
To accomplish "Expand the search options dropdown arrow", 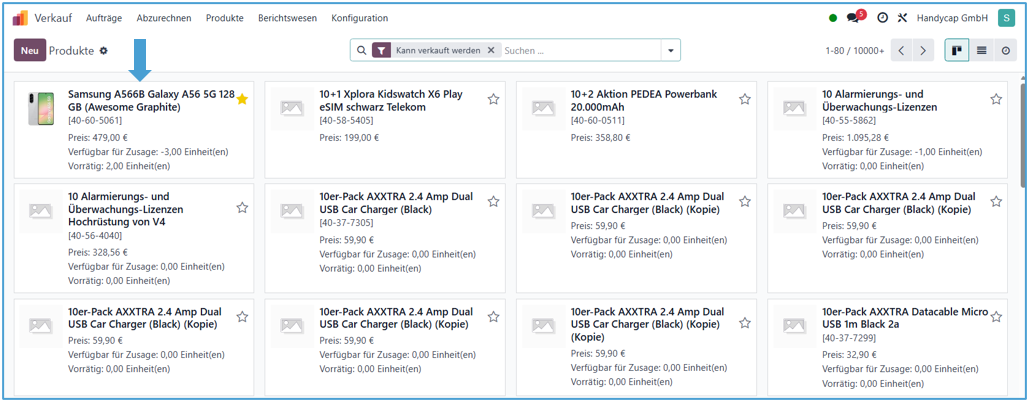I will (671, 50).
